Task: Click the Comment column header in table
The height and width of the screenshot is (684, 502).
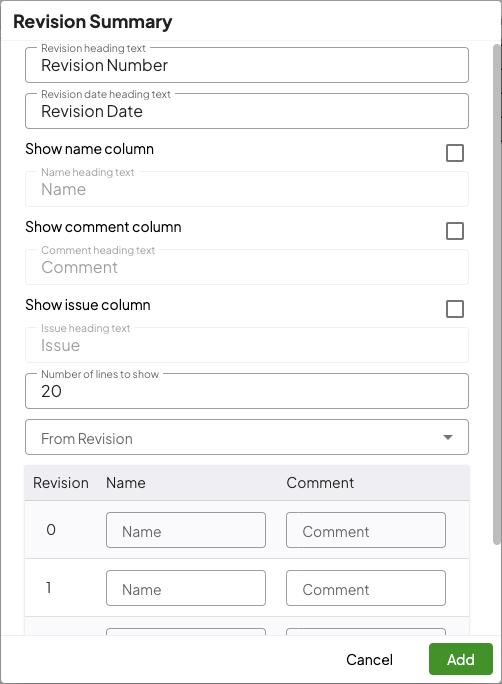Action: (x=320, y=483)
